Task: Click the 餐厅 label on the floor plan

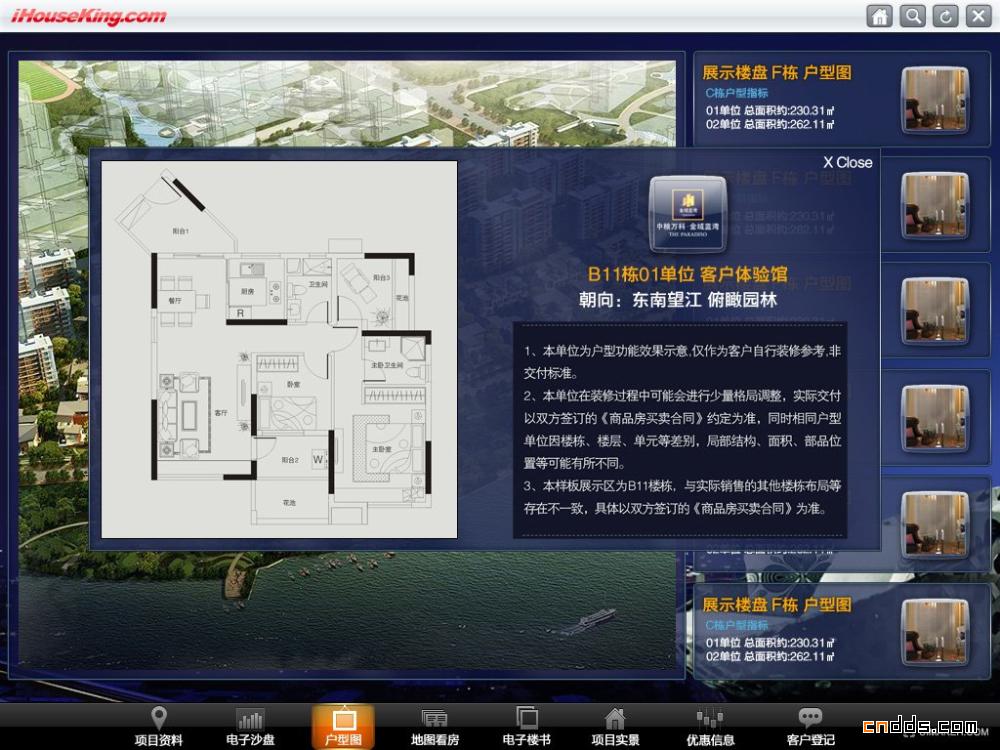Action: 175,300
